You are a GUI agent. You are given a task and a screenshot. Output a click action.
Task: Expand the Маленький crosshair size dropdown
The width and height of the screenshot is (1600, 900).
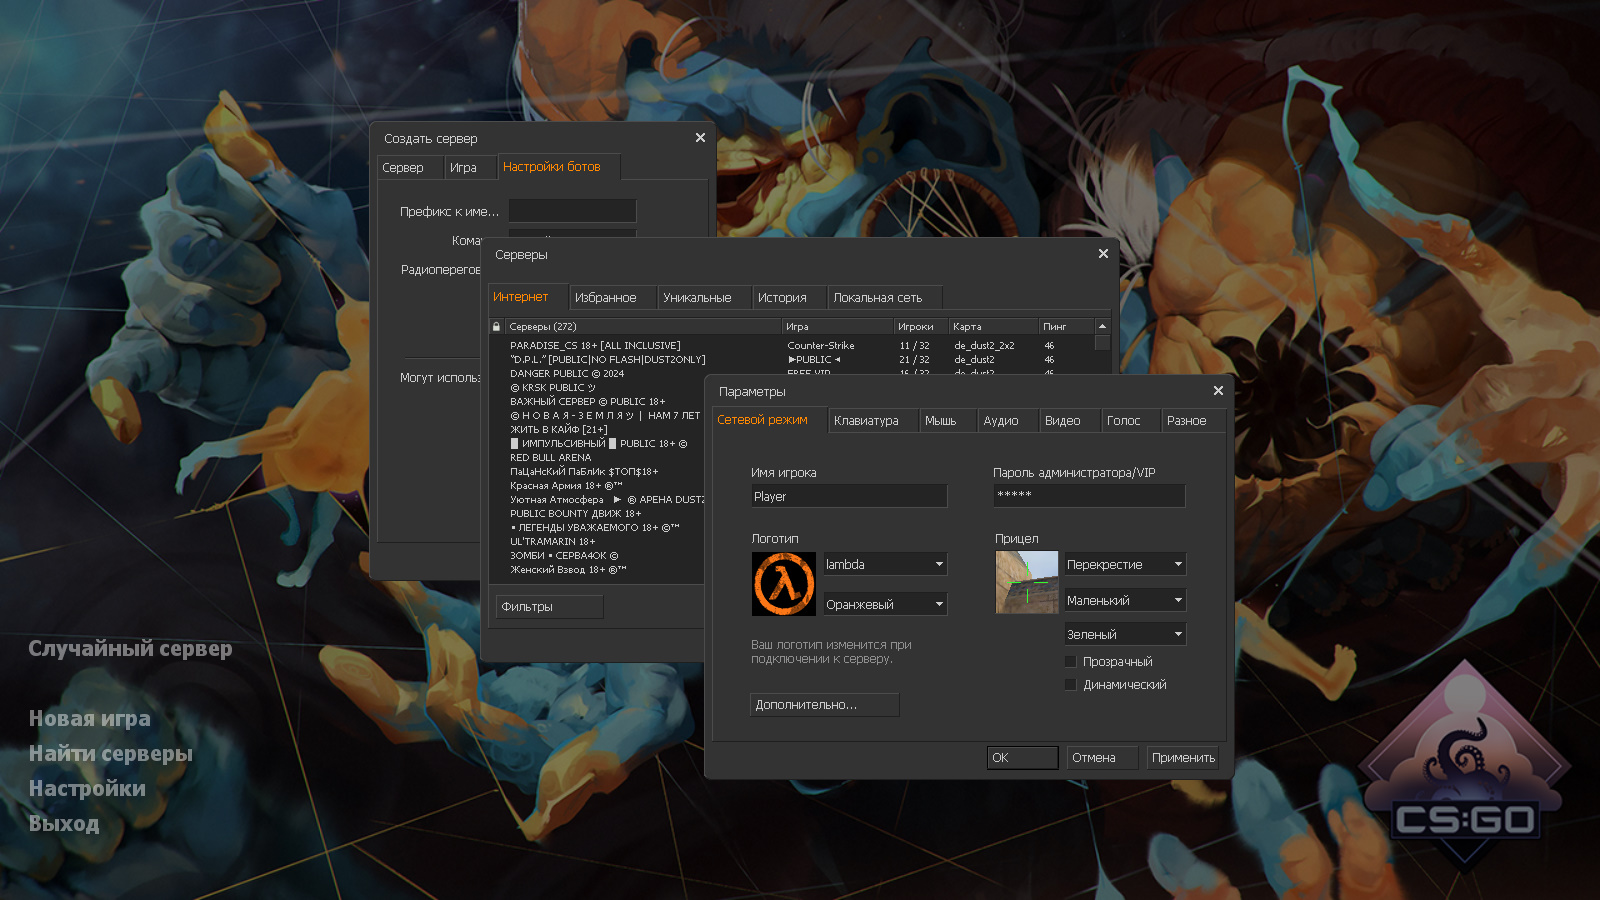click(x=1124, y=601)
